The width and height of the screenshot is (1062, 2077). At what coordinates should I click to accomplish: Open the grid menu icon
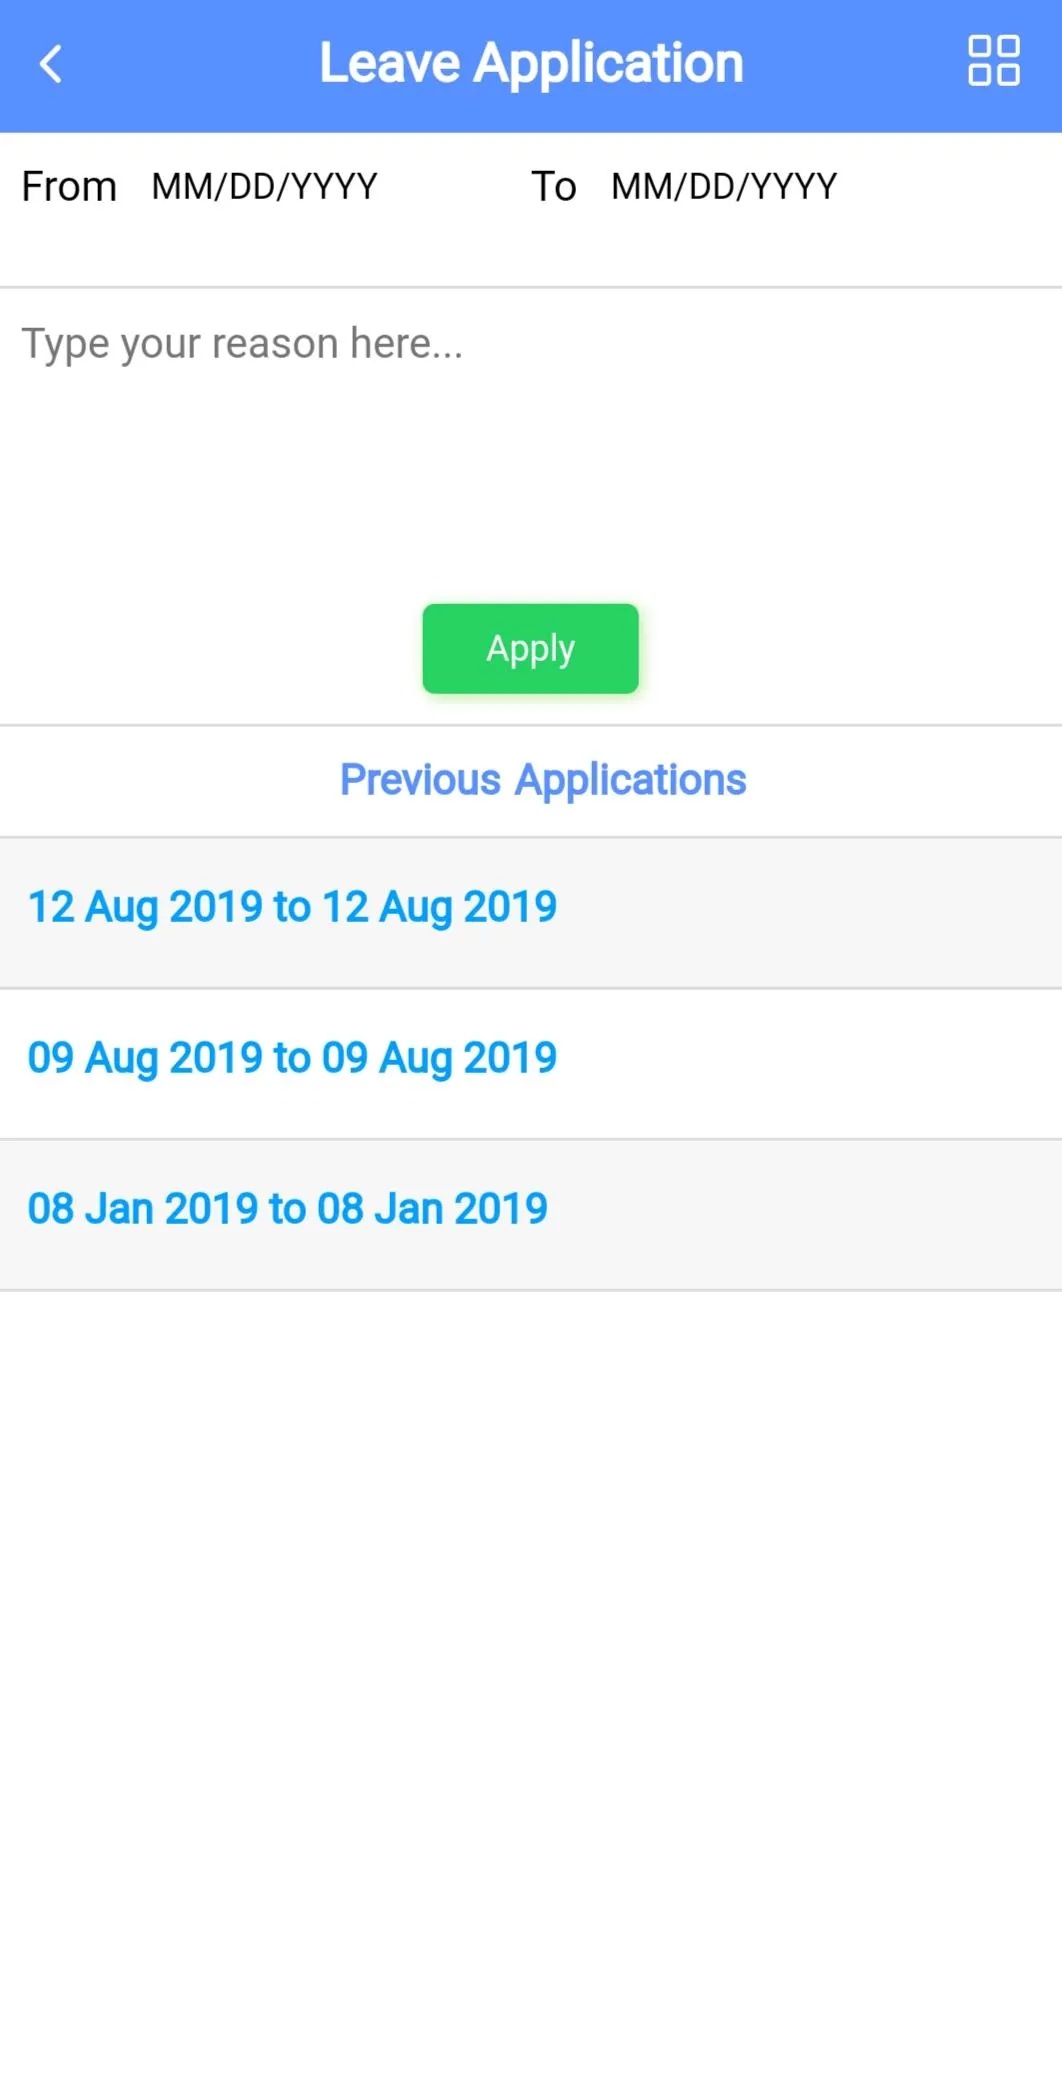993,62
